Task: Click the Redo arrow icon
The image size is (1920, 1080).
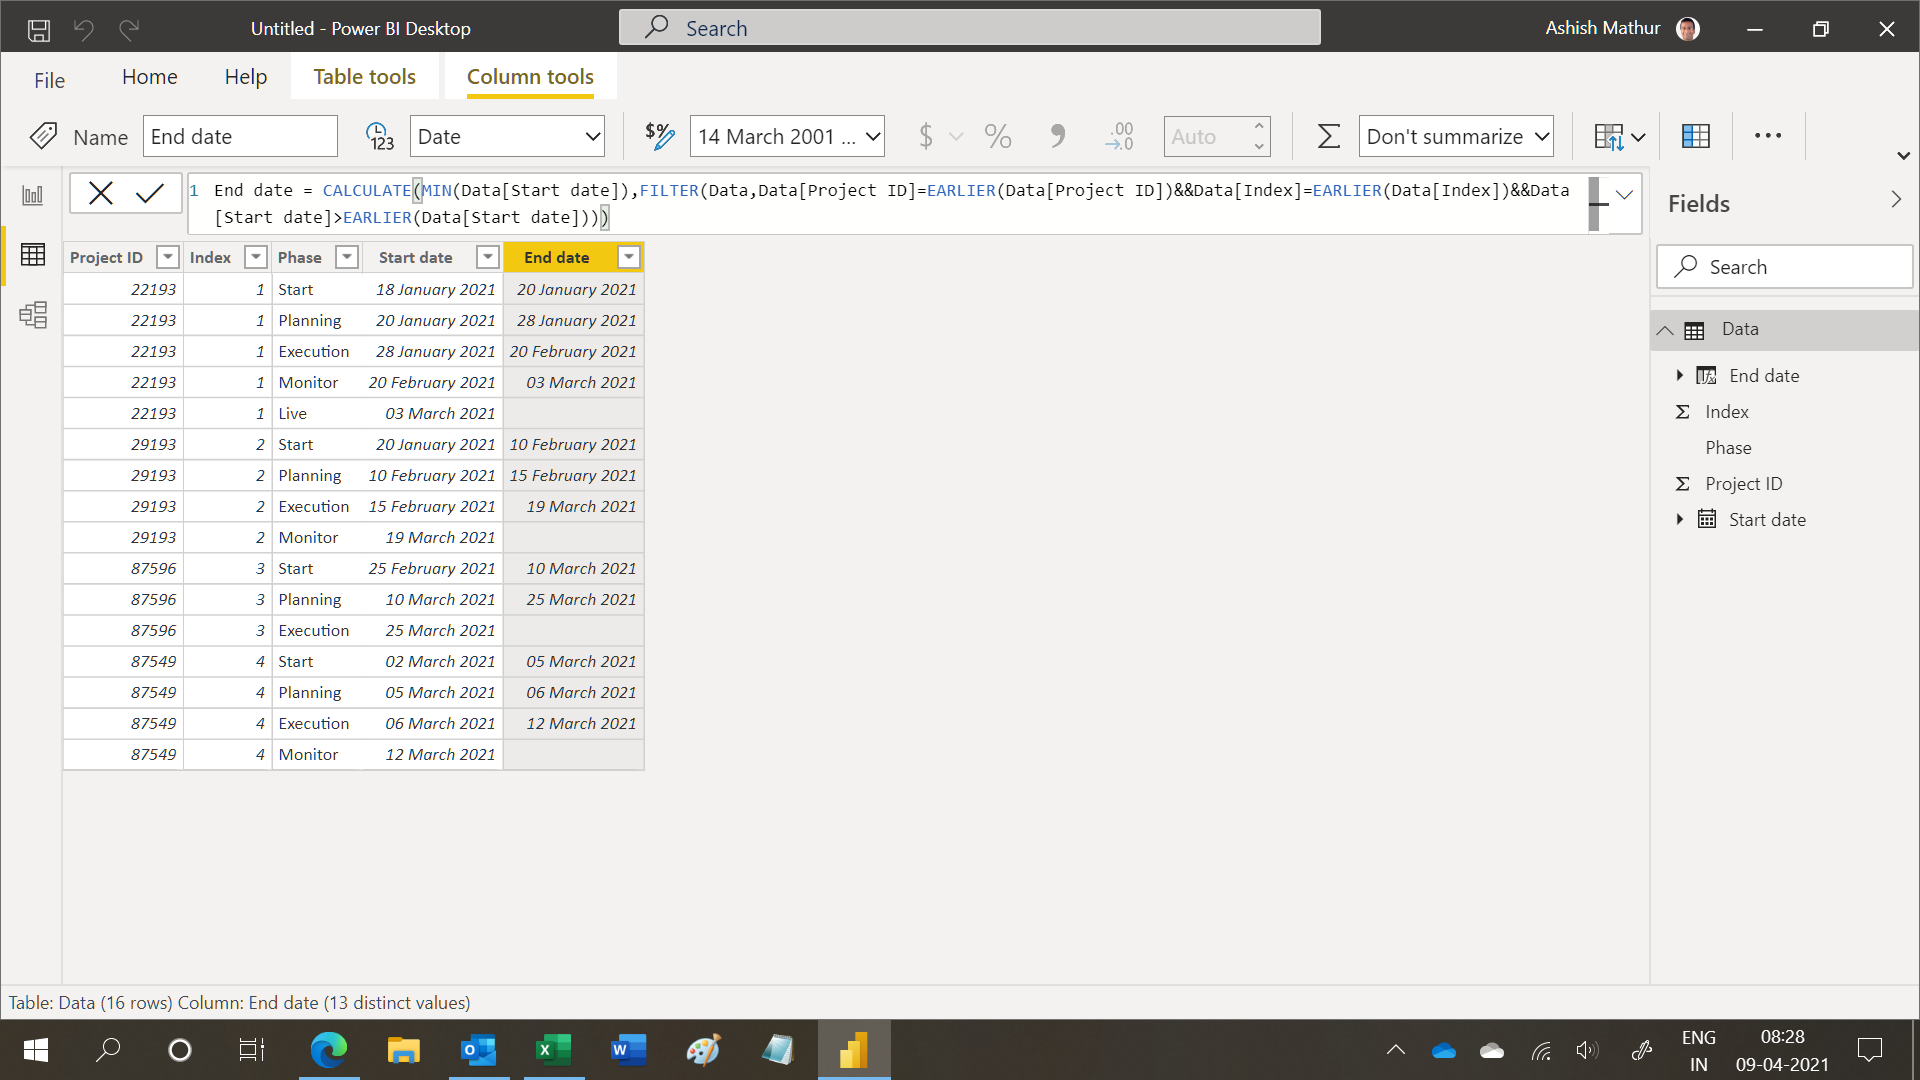Action: point(129,29)
